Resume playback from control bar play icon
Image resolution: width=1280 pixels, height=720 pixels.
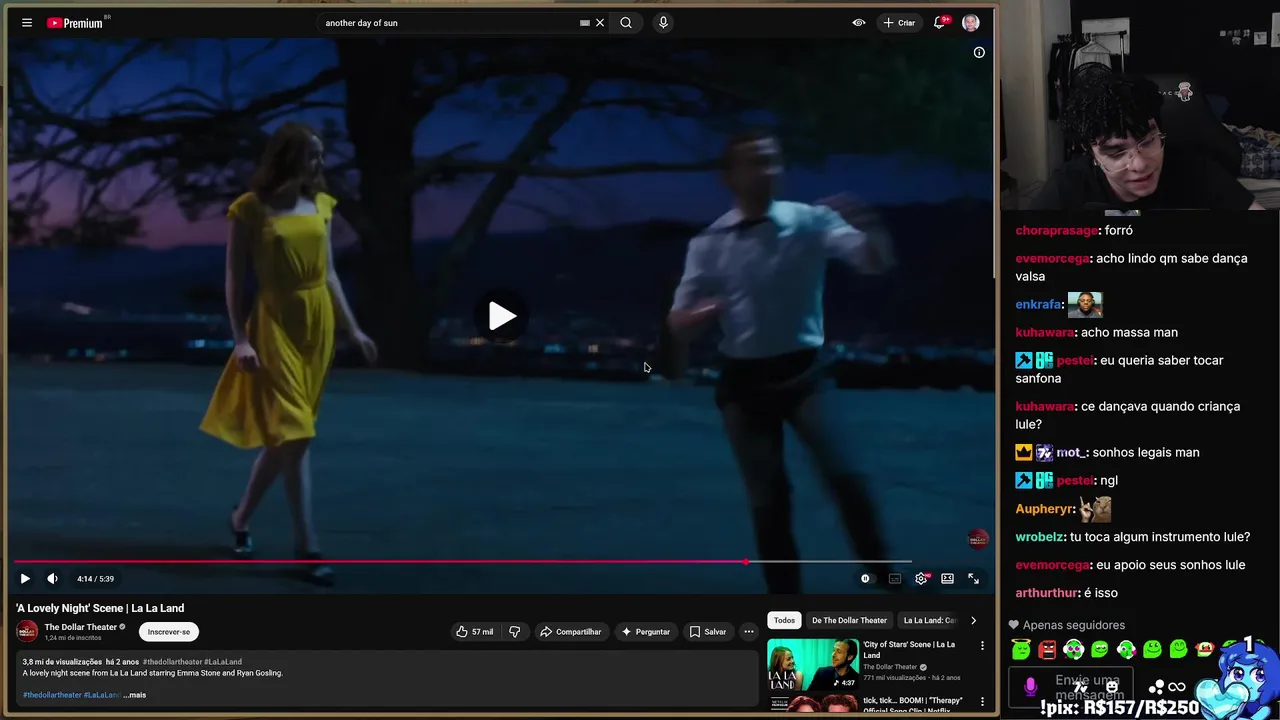tap(25, 578)
